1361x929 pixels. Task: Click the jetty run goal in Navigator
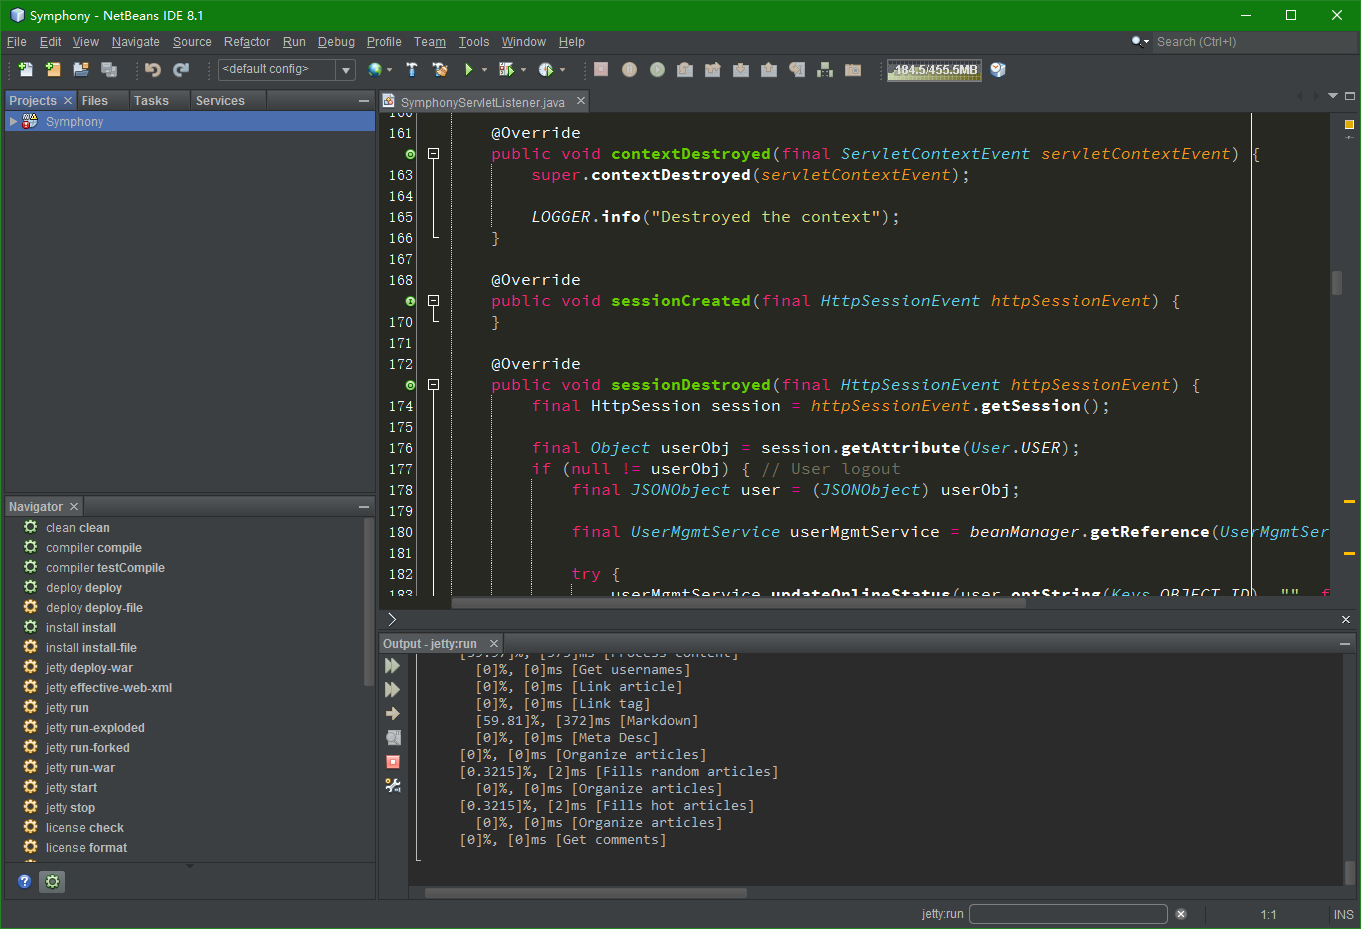67,708
